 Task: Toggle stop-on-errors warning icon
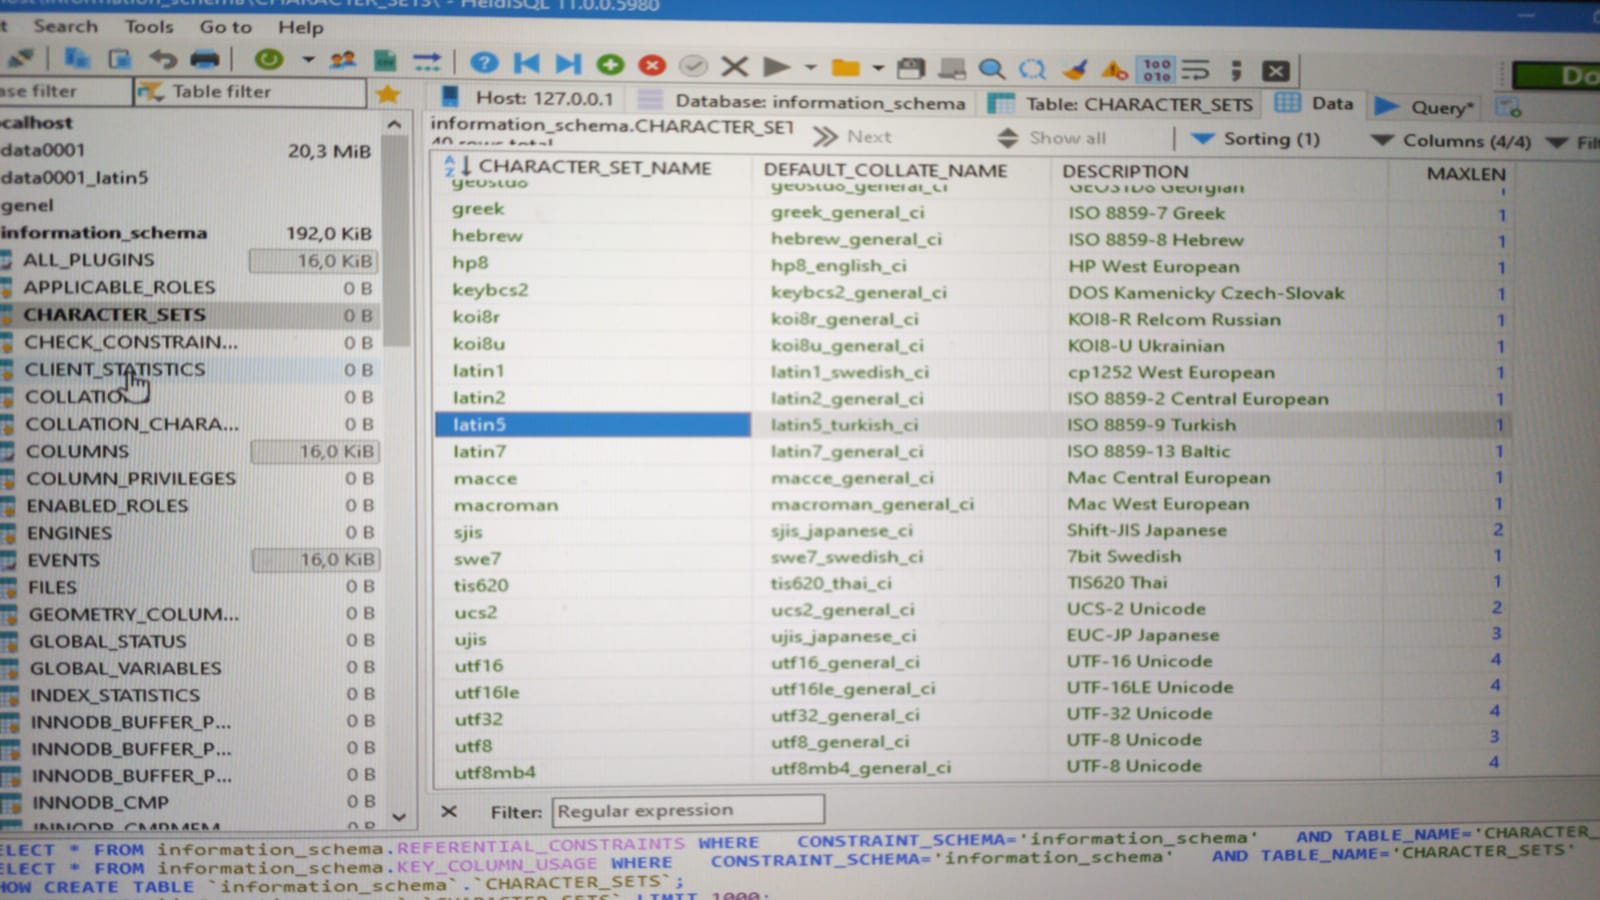pyautogui.click(x=1115, y=70)
